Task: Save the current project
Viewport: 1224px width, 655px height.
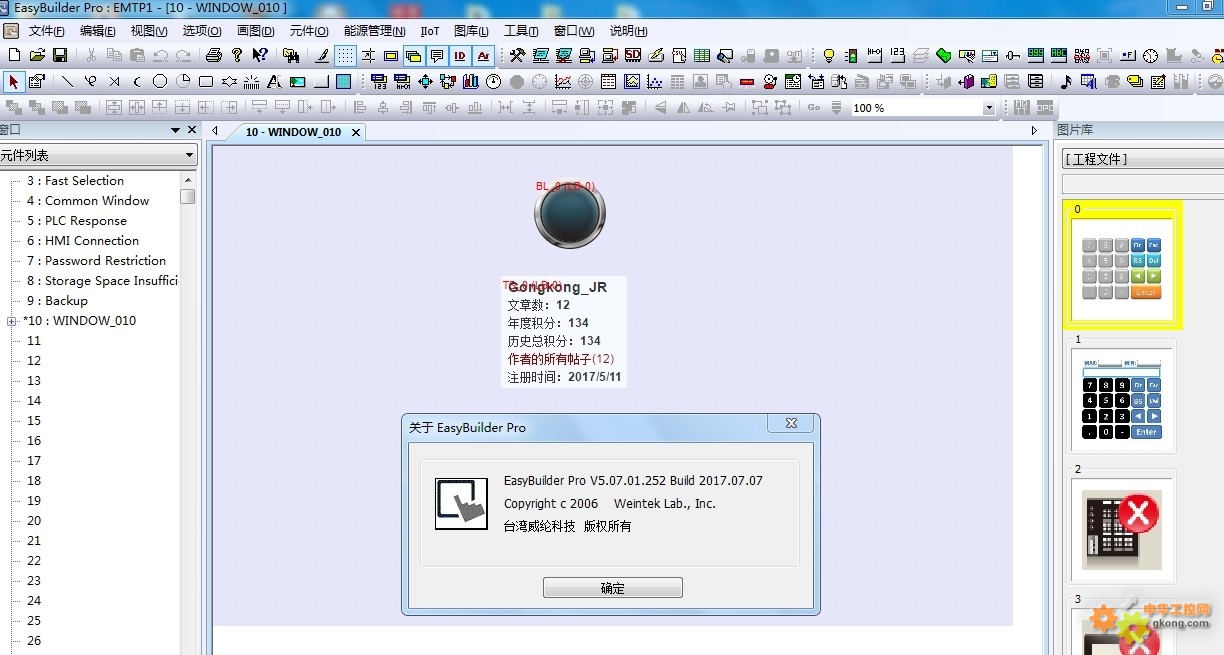Action: coord(60,55)
